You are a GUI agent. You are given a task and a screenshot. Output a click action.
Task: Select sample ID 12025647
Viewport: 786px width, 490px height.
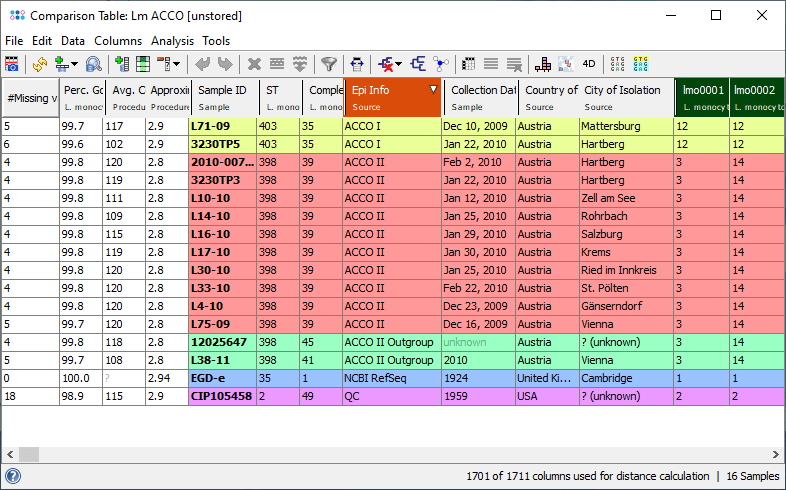[223, 342]
